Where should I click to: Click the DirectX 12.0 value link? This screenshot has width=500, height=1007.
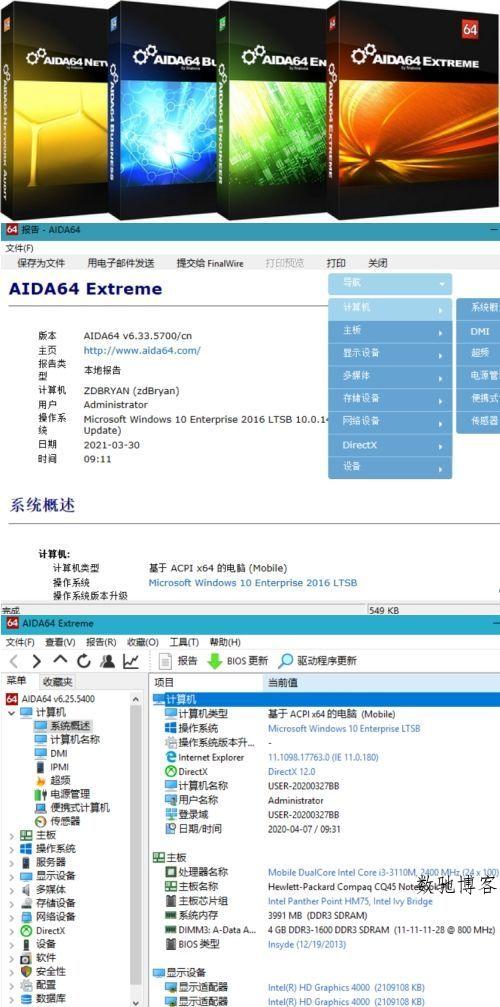(x=291, y=771)
